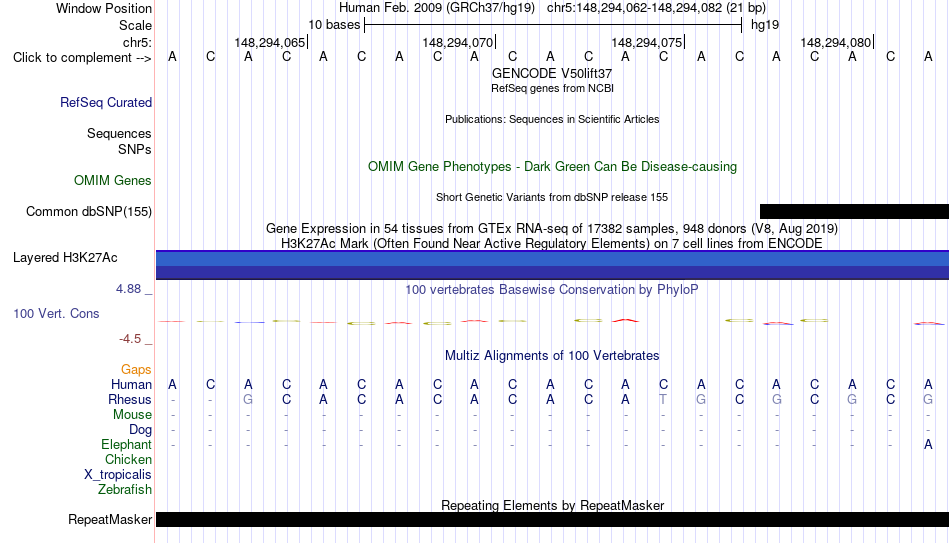Select the Chicken alignment row label
Image resolution: width=950 pixels, height=543 pixels.
tap(128, 460)
